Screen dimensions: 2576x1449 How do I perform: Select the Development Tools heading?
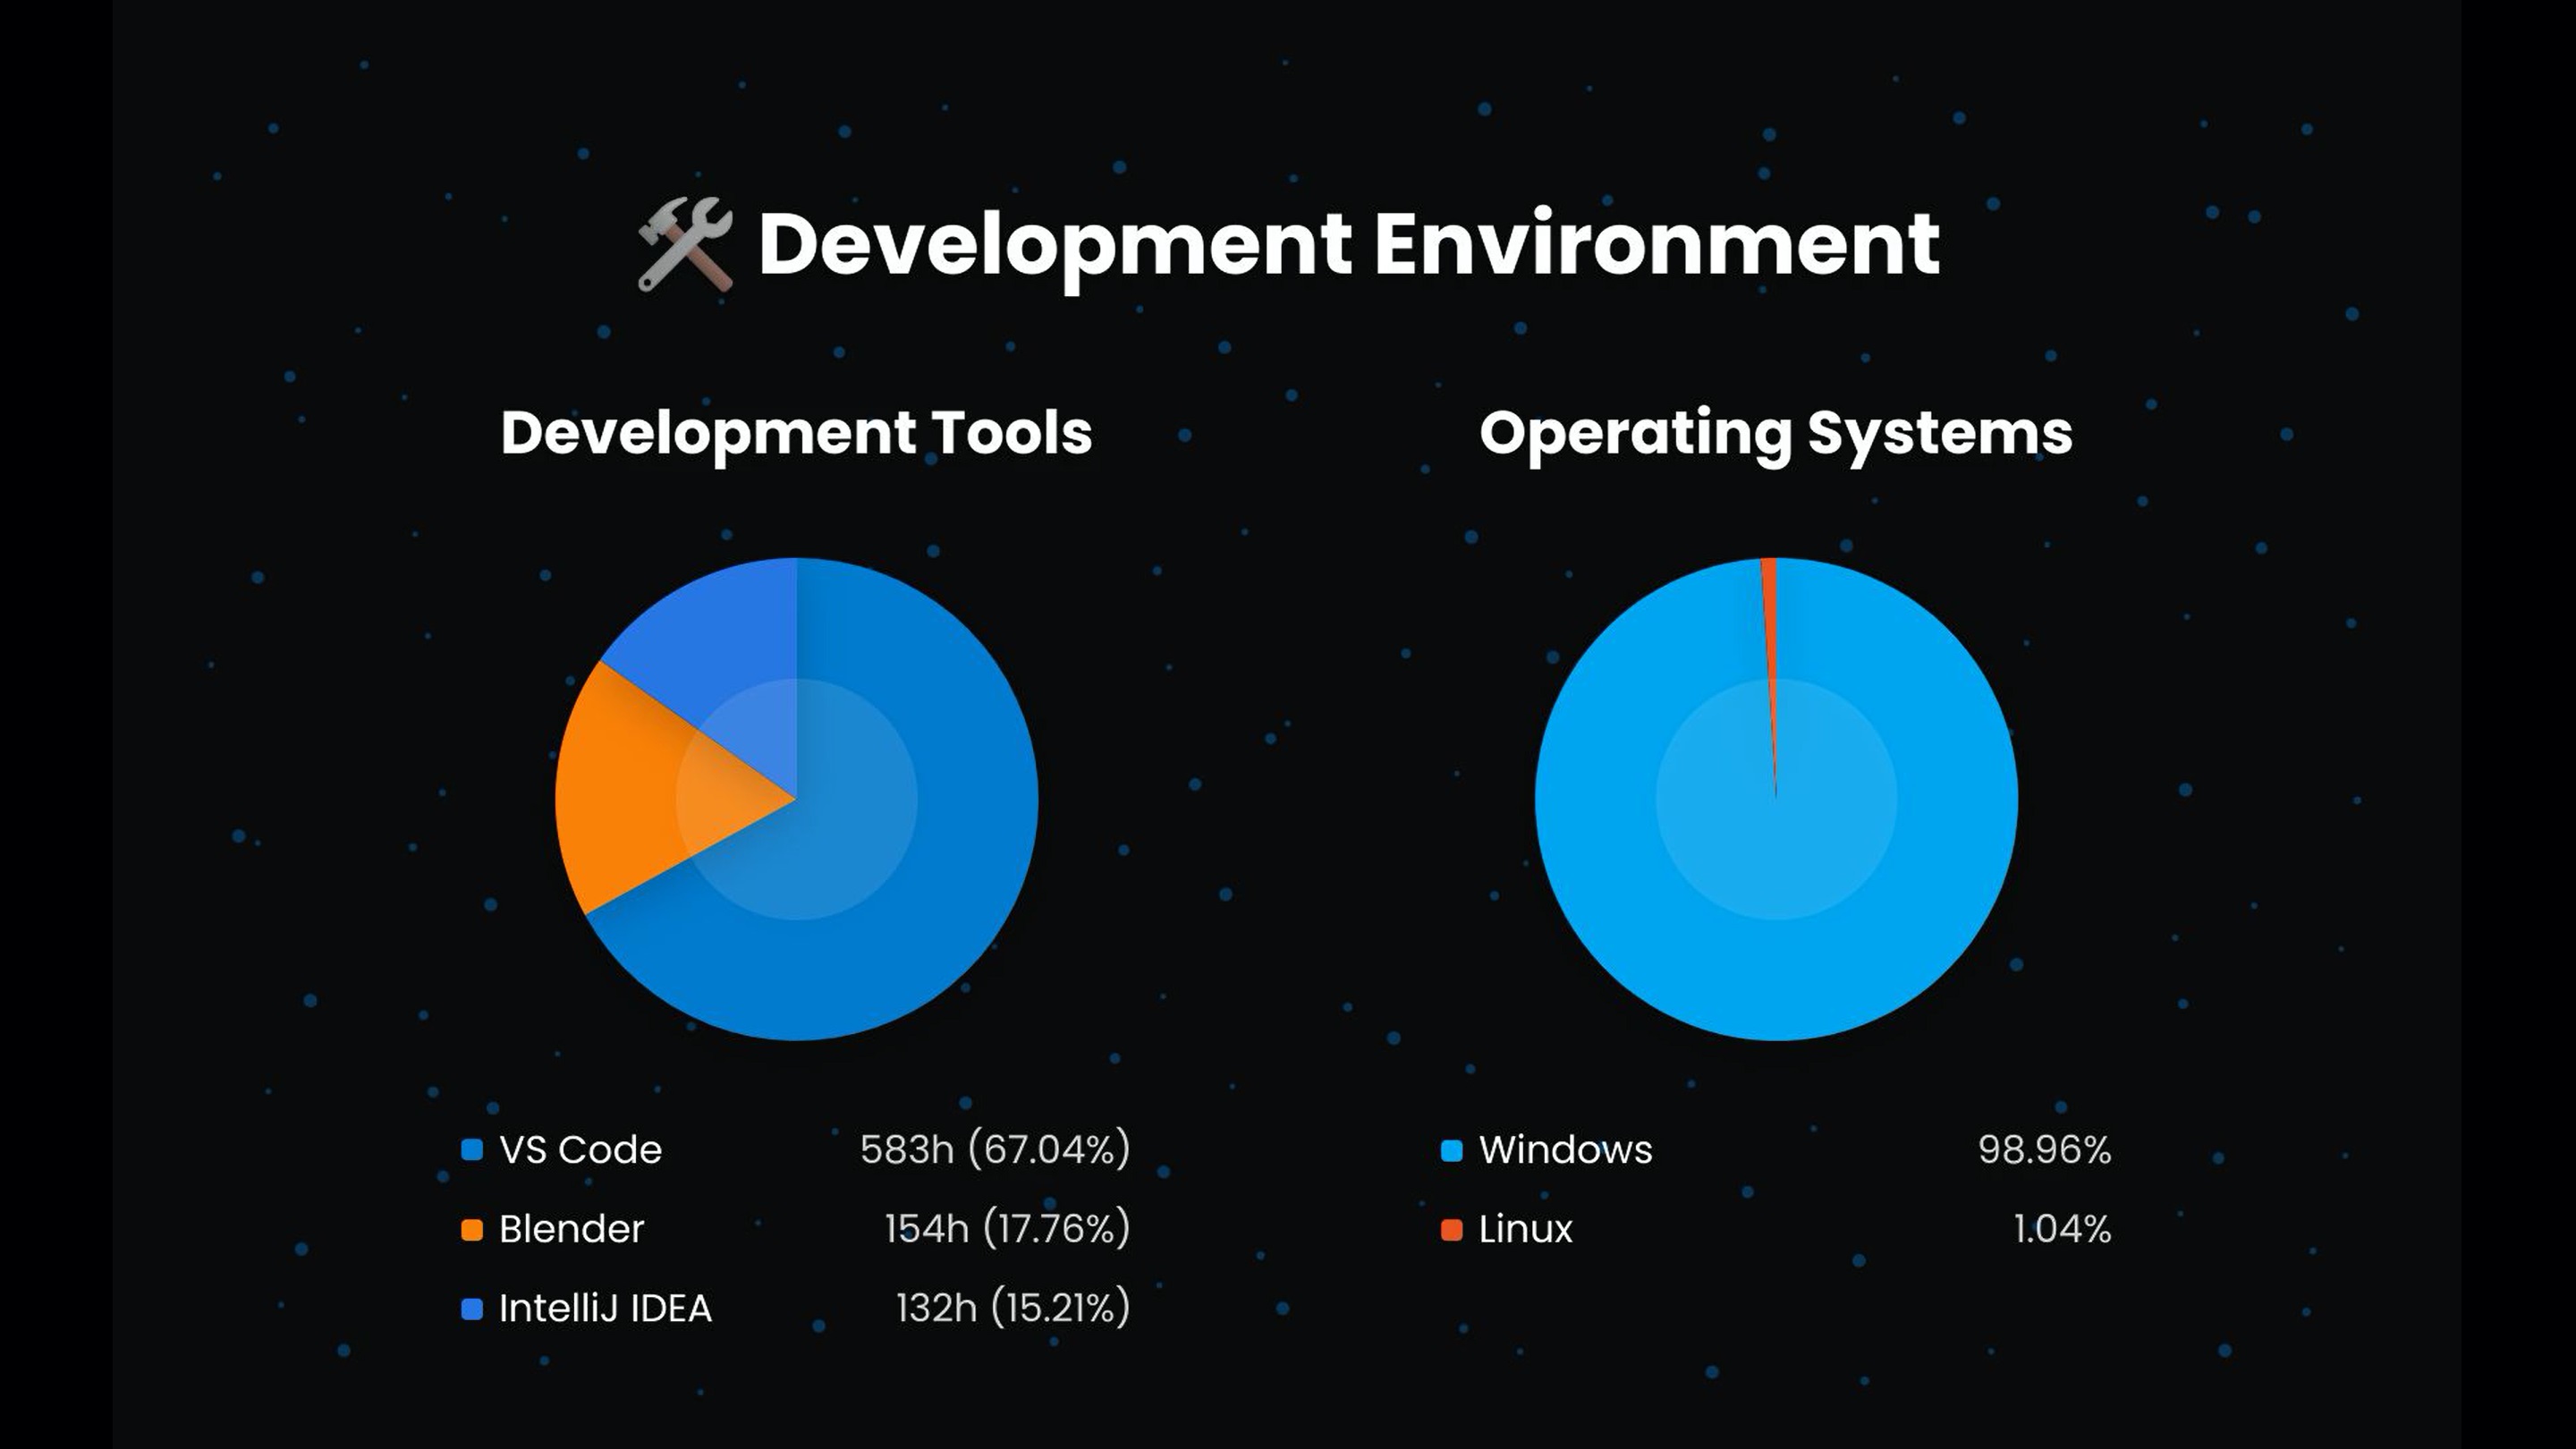(796, 433)
